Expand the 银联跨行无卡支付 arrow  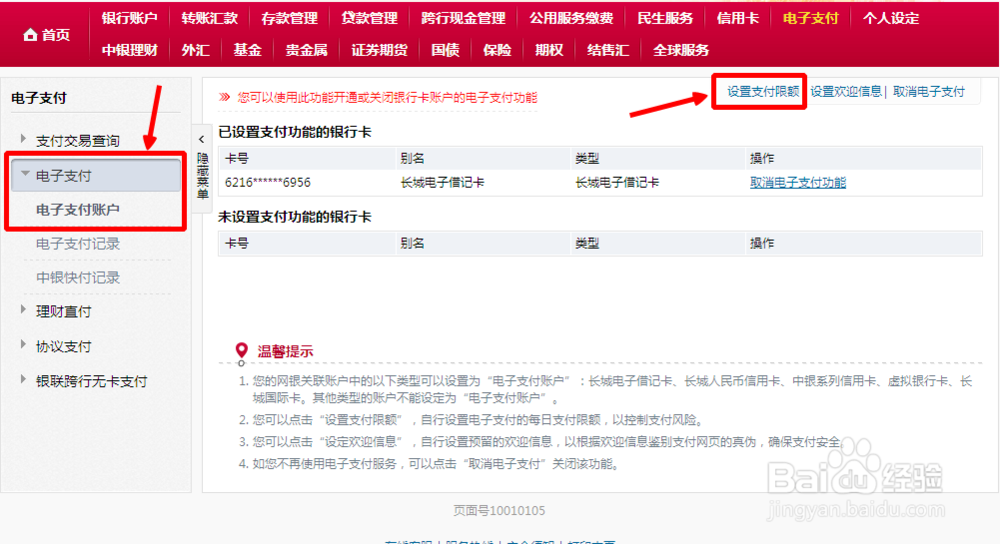[x=23, y=379]
